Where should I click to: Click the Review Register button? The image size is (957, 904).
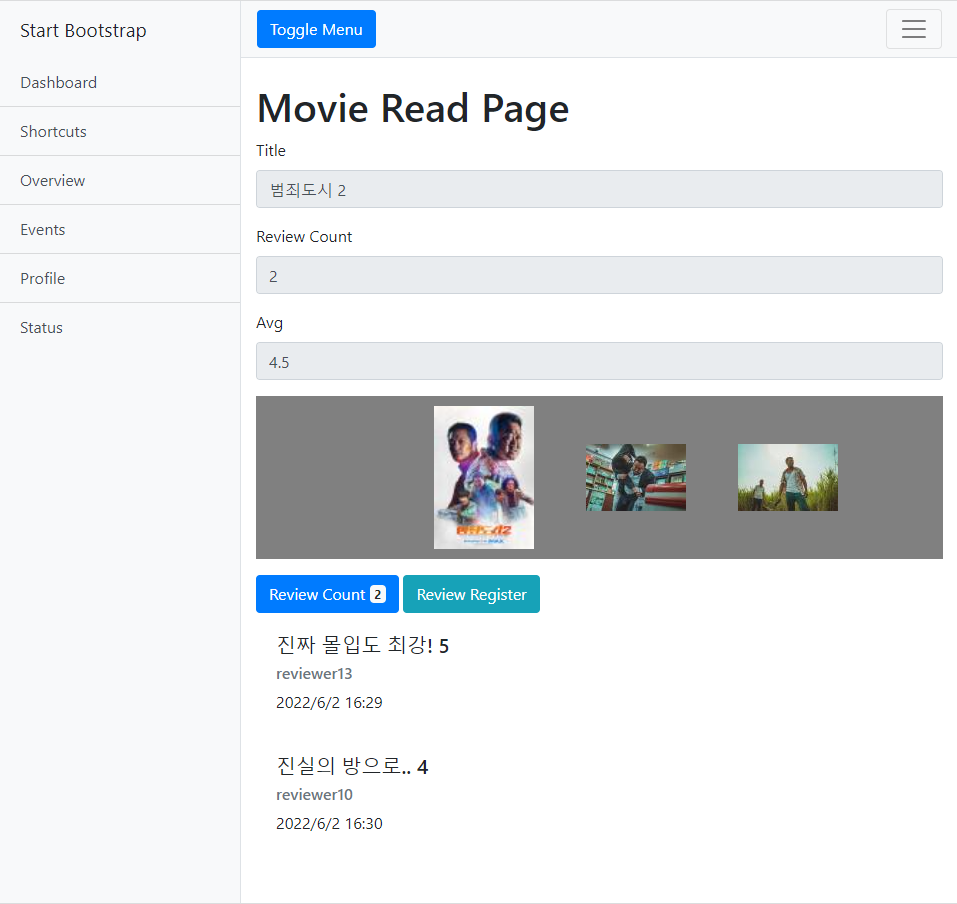coord(471,593)
